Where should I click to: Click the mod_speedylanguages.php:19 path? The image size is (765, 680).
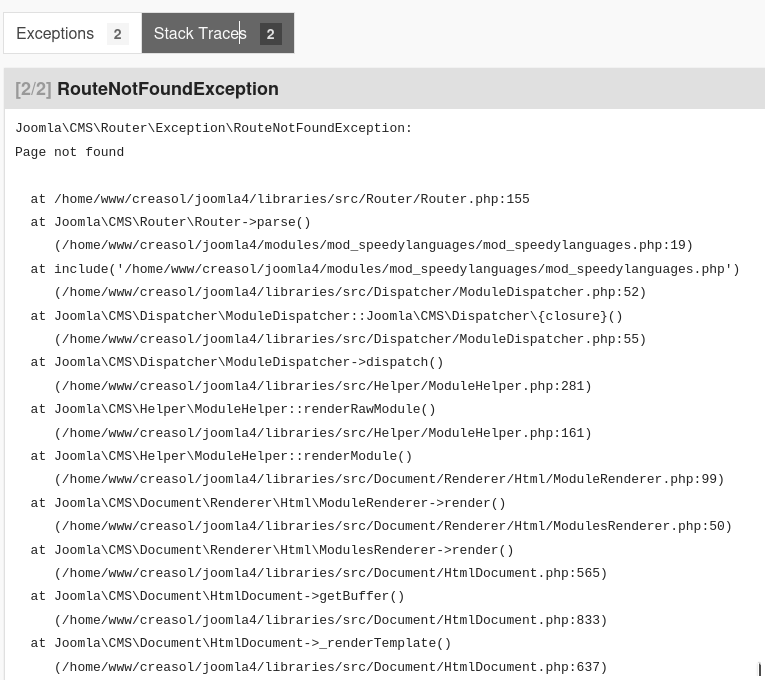point(373,245)
